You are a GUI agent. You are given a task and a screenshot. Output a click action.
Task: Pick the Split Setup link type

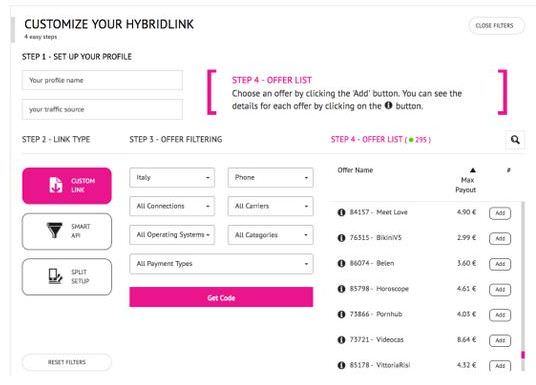click(67, 277)
